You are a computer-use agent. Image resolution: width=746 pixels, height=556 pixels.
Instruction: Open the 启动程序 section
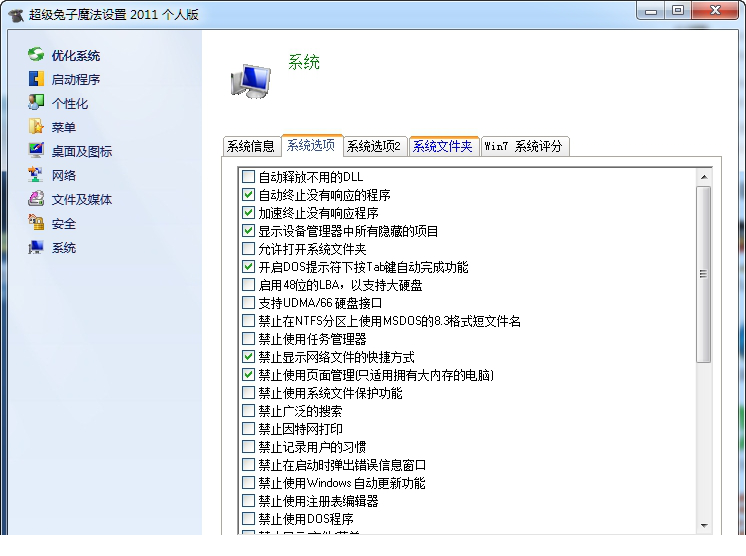(x=76, y=79)
